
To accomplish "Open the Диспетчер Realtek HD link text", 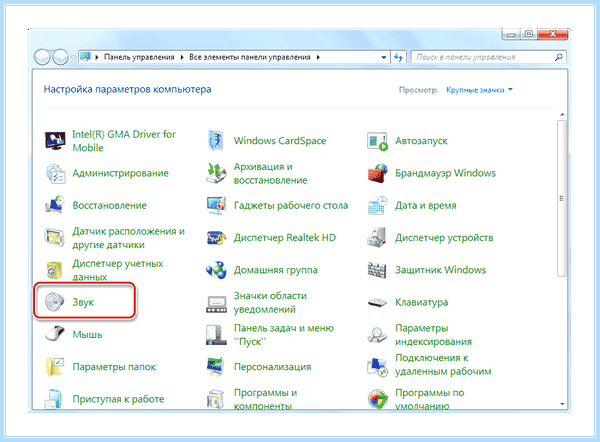I will pos(285,238).
